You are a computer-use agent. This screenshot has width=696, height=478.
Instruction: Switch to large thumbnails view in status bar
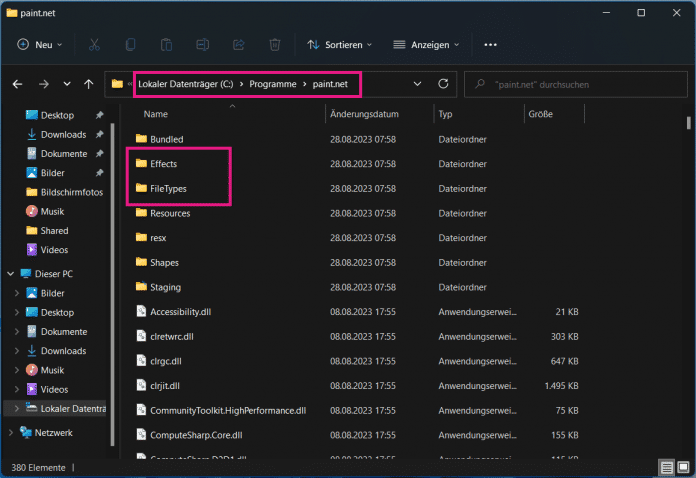coord(683,467)
